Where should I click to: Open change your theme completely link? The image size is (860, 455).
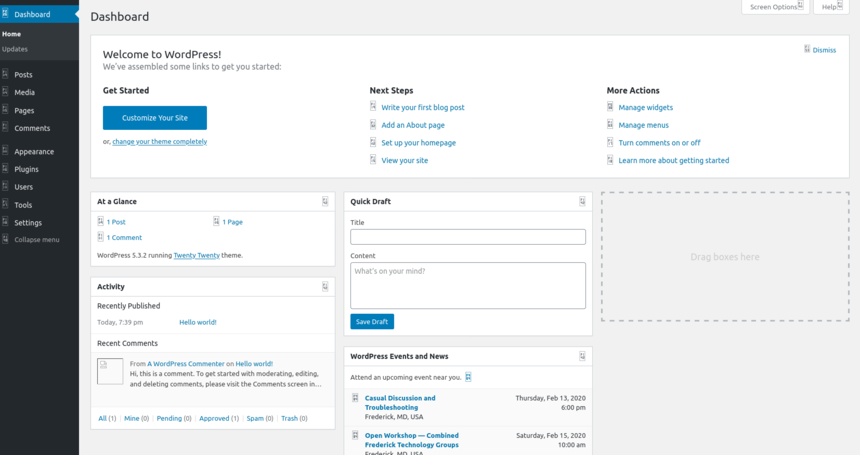click(160, 141)
